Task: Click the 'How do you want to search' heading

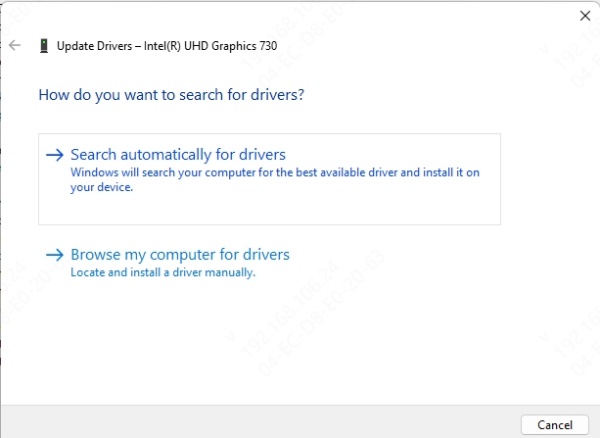Action: click(171, 95)
